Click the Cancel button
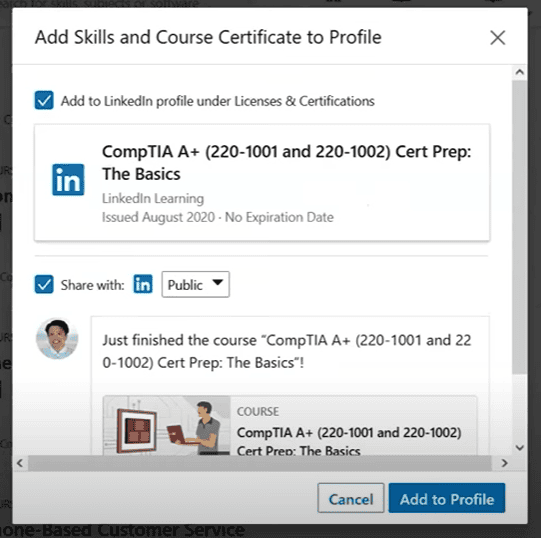 point(351,498)
